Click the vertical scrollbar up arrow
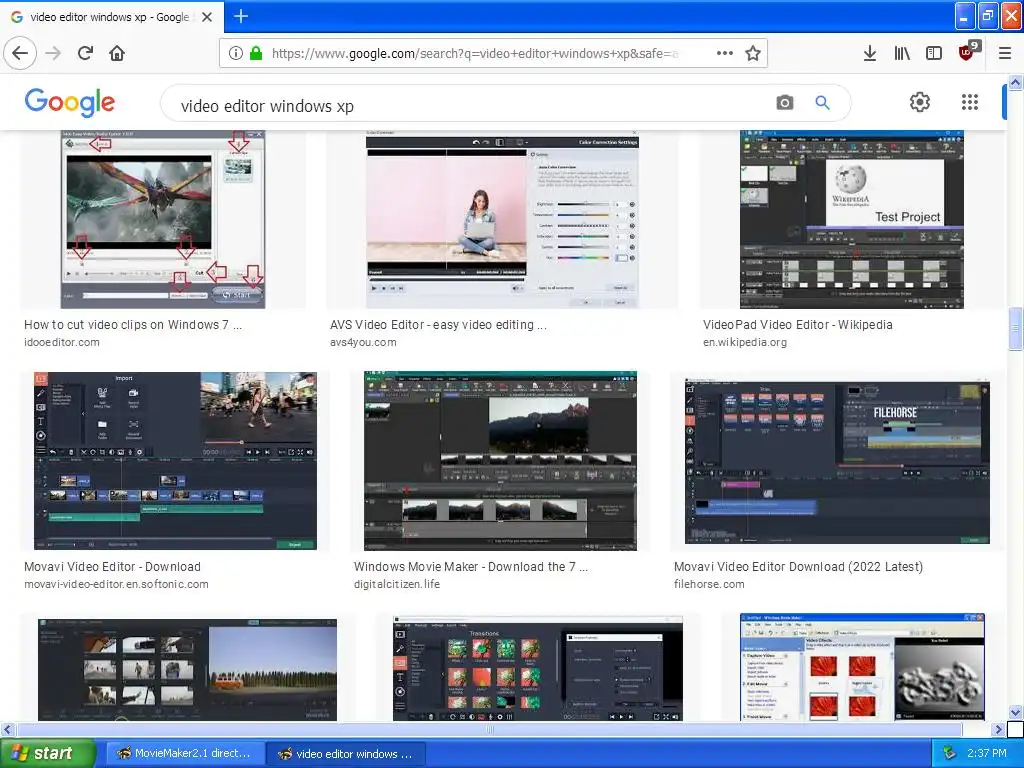 pos(1016,82)
